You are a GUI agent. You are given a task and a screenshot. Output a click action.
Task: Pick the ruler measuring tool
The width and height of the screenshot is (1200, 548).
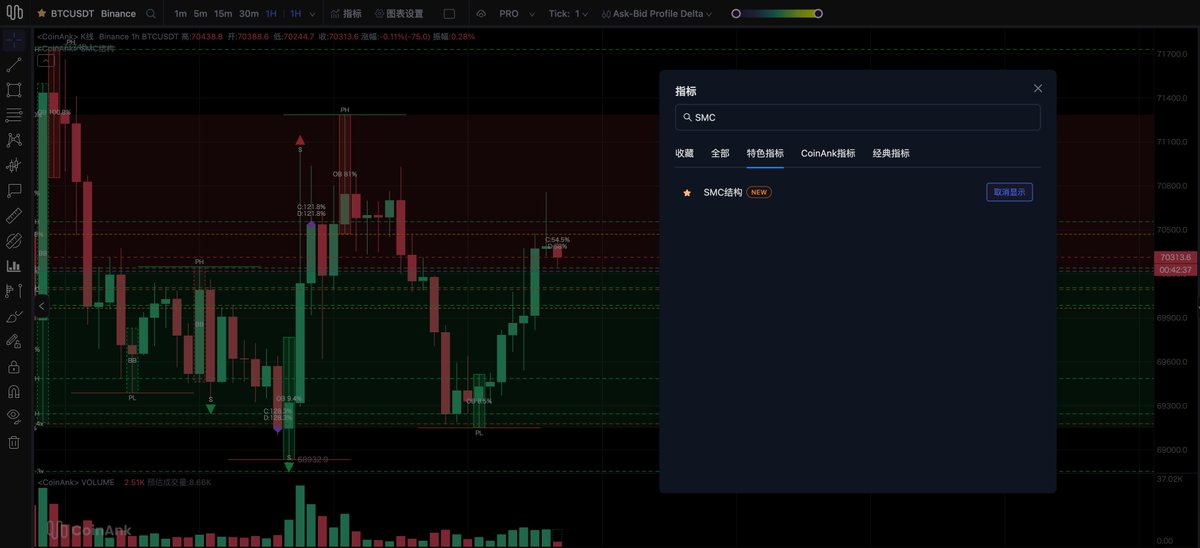click(14, 216)
